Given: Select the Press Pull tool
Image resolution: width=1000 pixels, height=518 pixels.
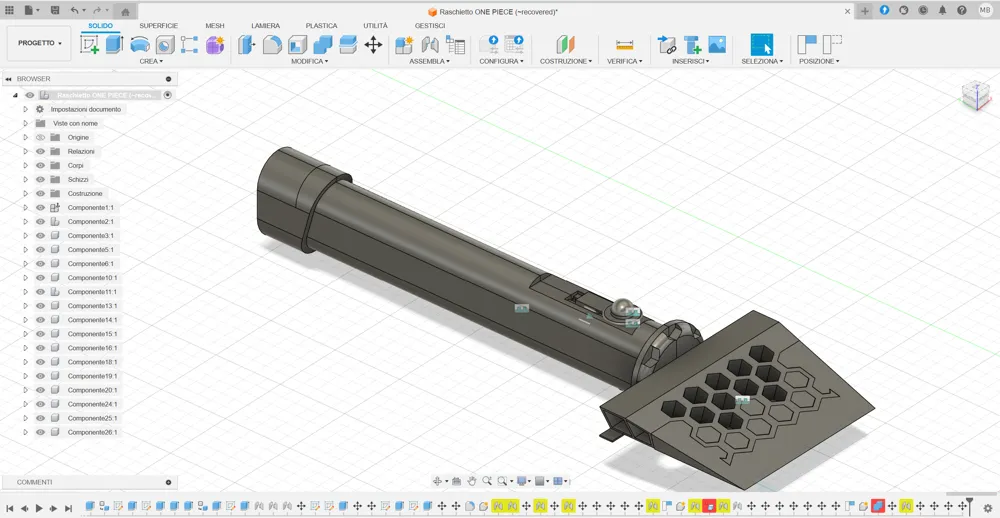Looking at the screenshot, I should click(247, 45).
